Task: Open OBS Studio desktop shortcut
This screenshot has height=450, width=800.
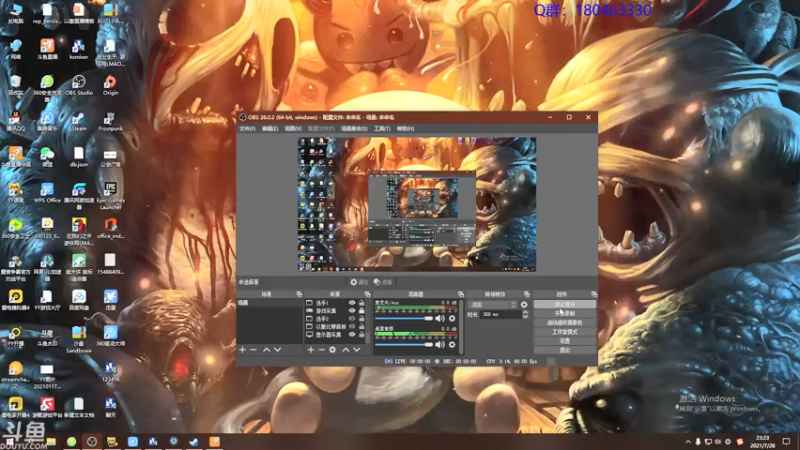Action: coord(79,86)
